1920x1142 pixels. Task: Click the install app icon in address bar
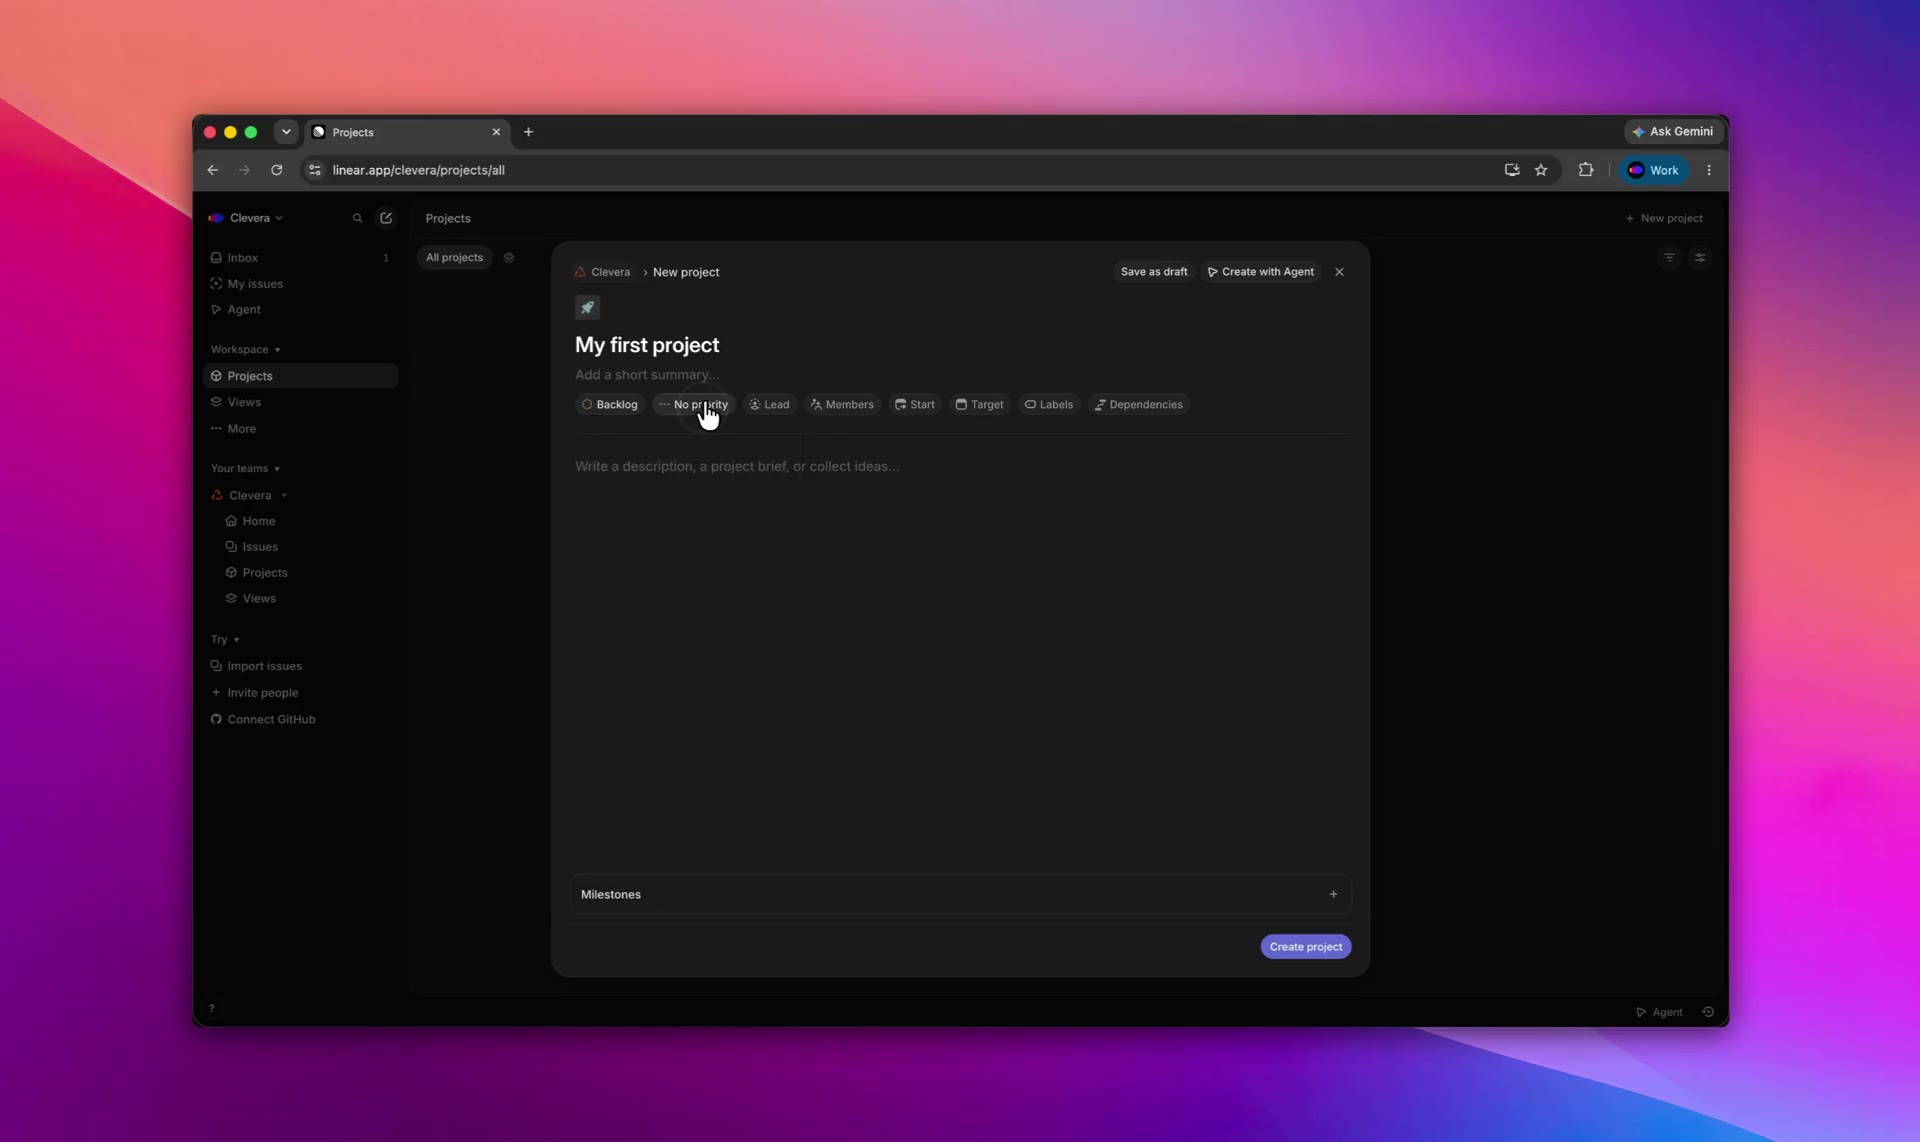pyautogui.click(x=1512, y=170)
